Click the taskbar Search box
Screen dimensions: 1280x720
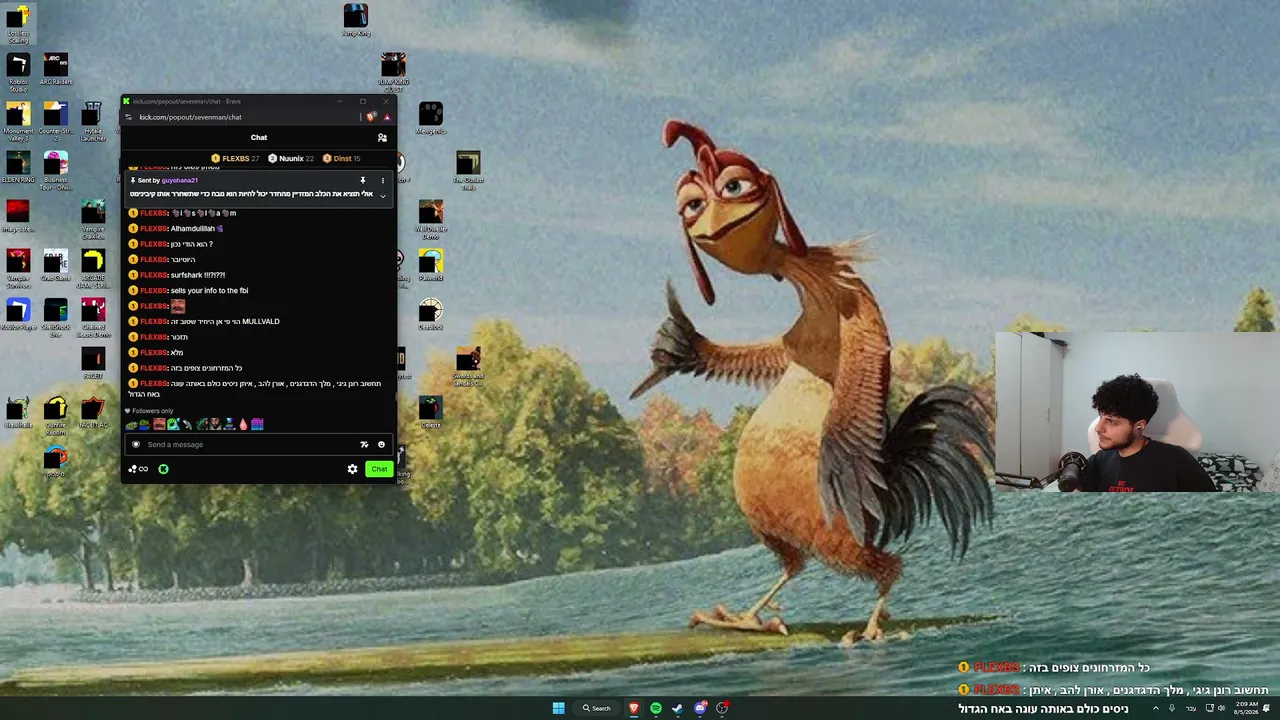(596, 708)
